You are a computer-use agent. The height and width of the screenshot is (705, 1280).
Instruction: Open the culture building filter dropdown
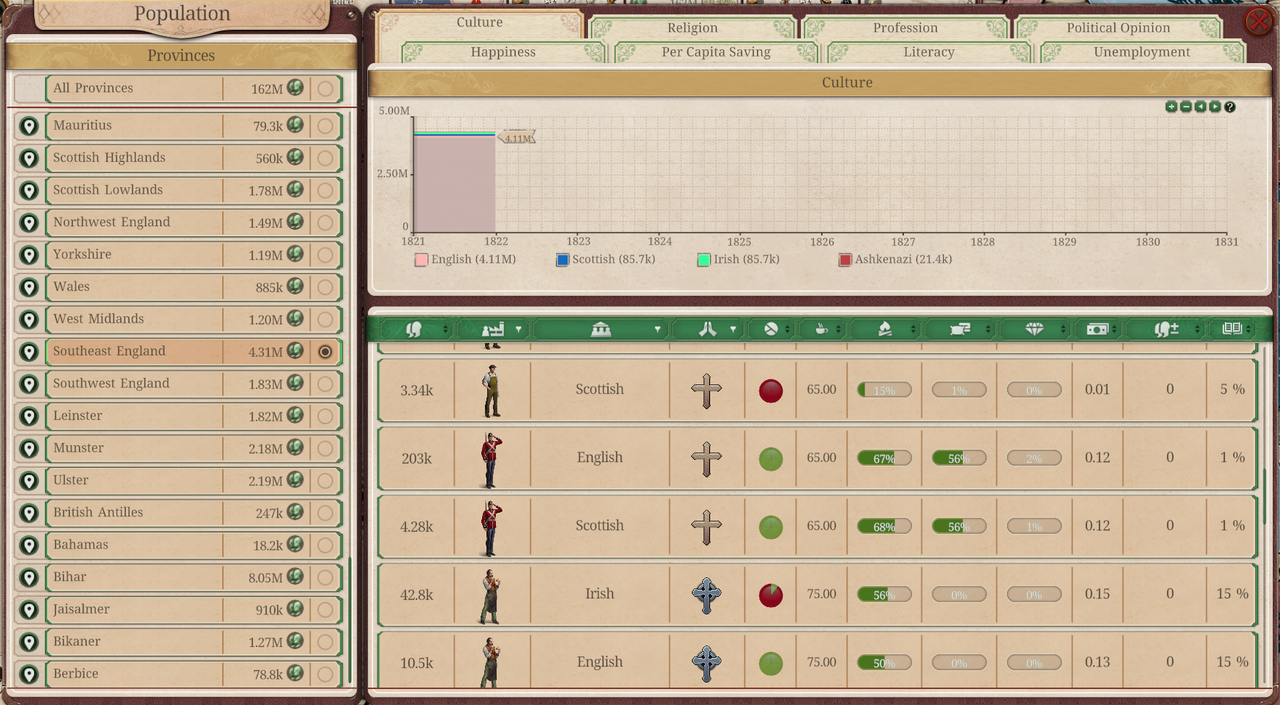(657, 329)
